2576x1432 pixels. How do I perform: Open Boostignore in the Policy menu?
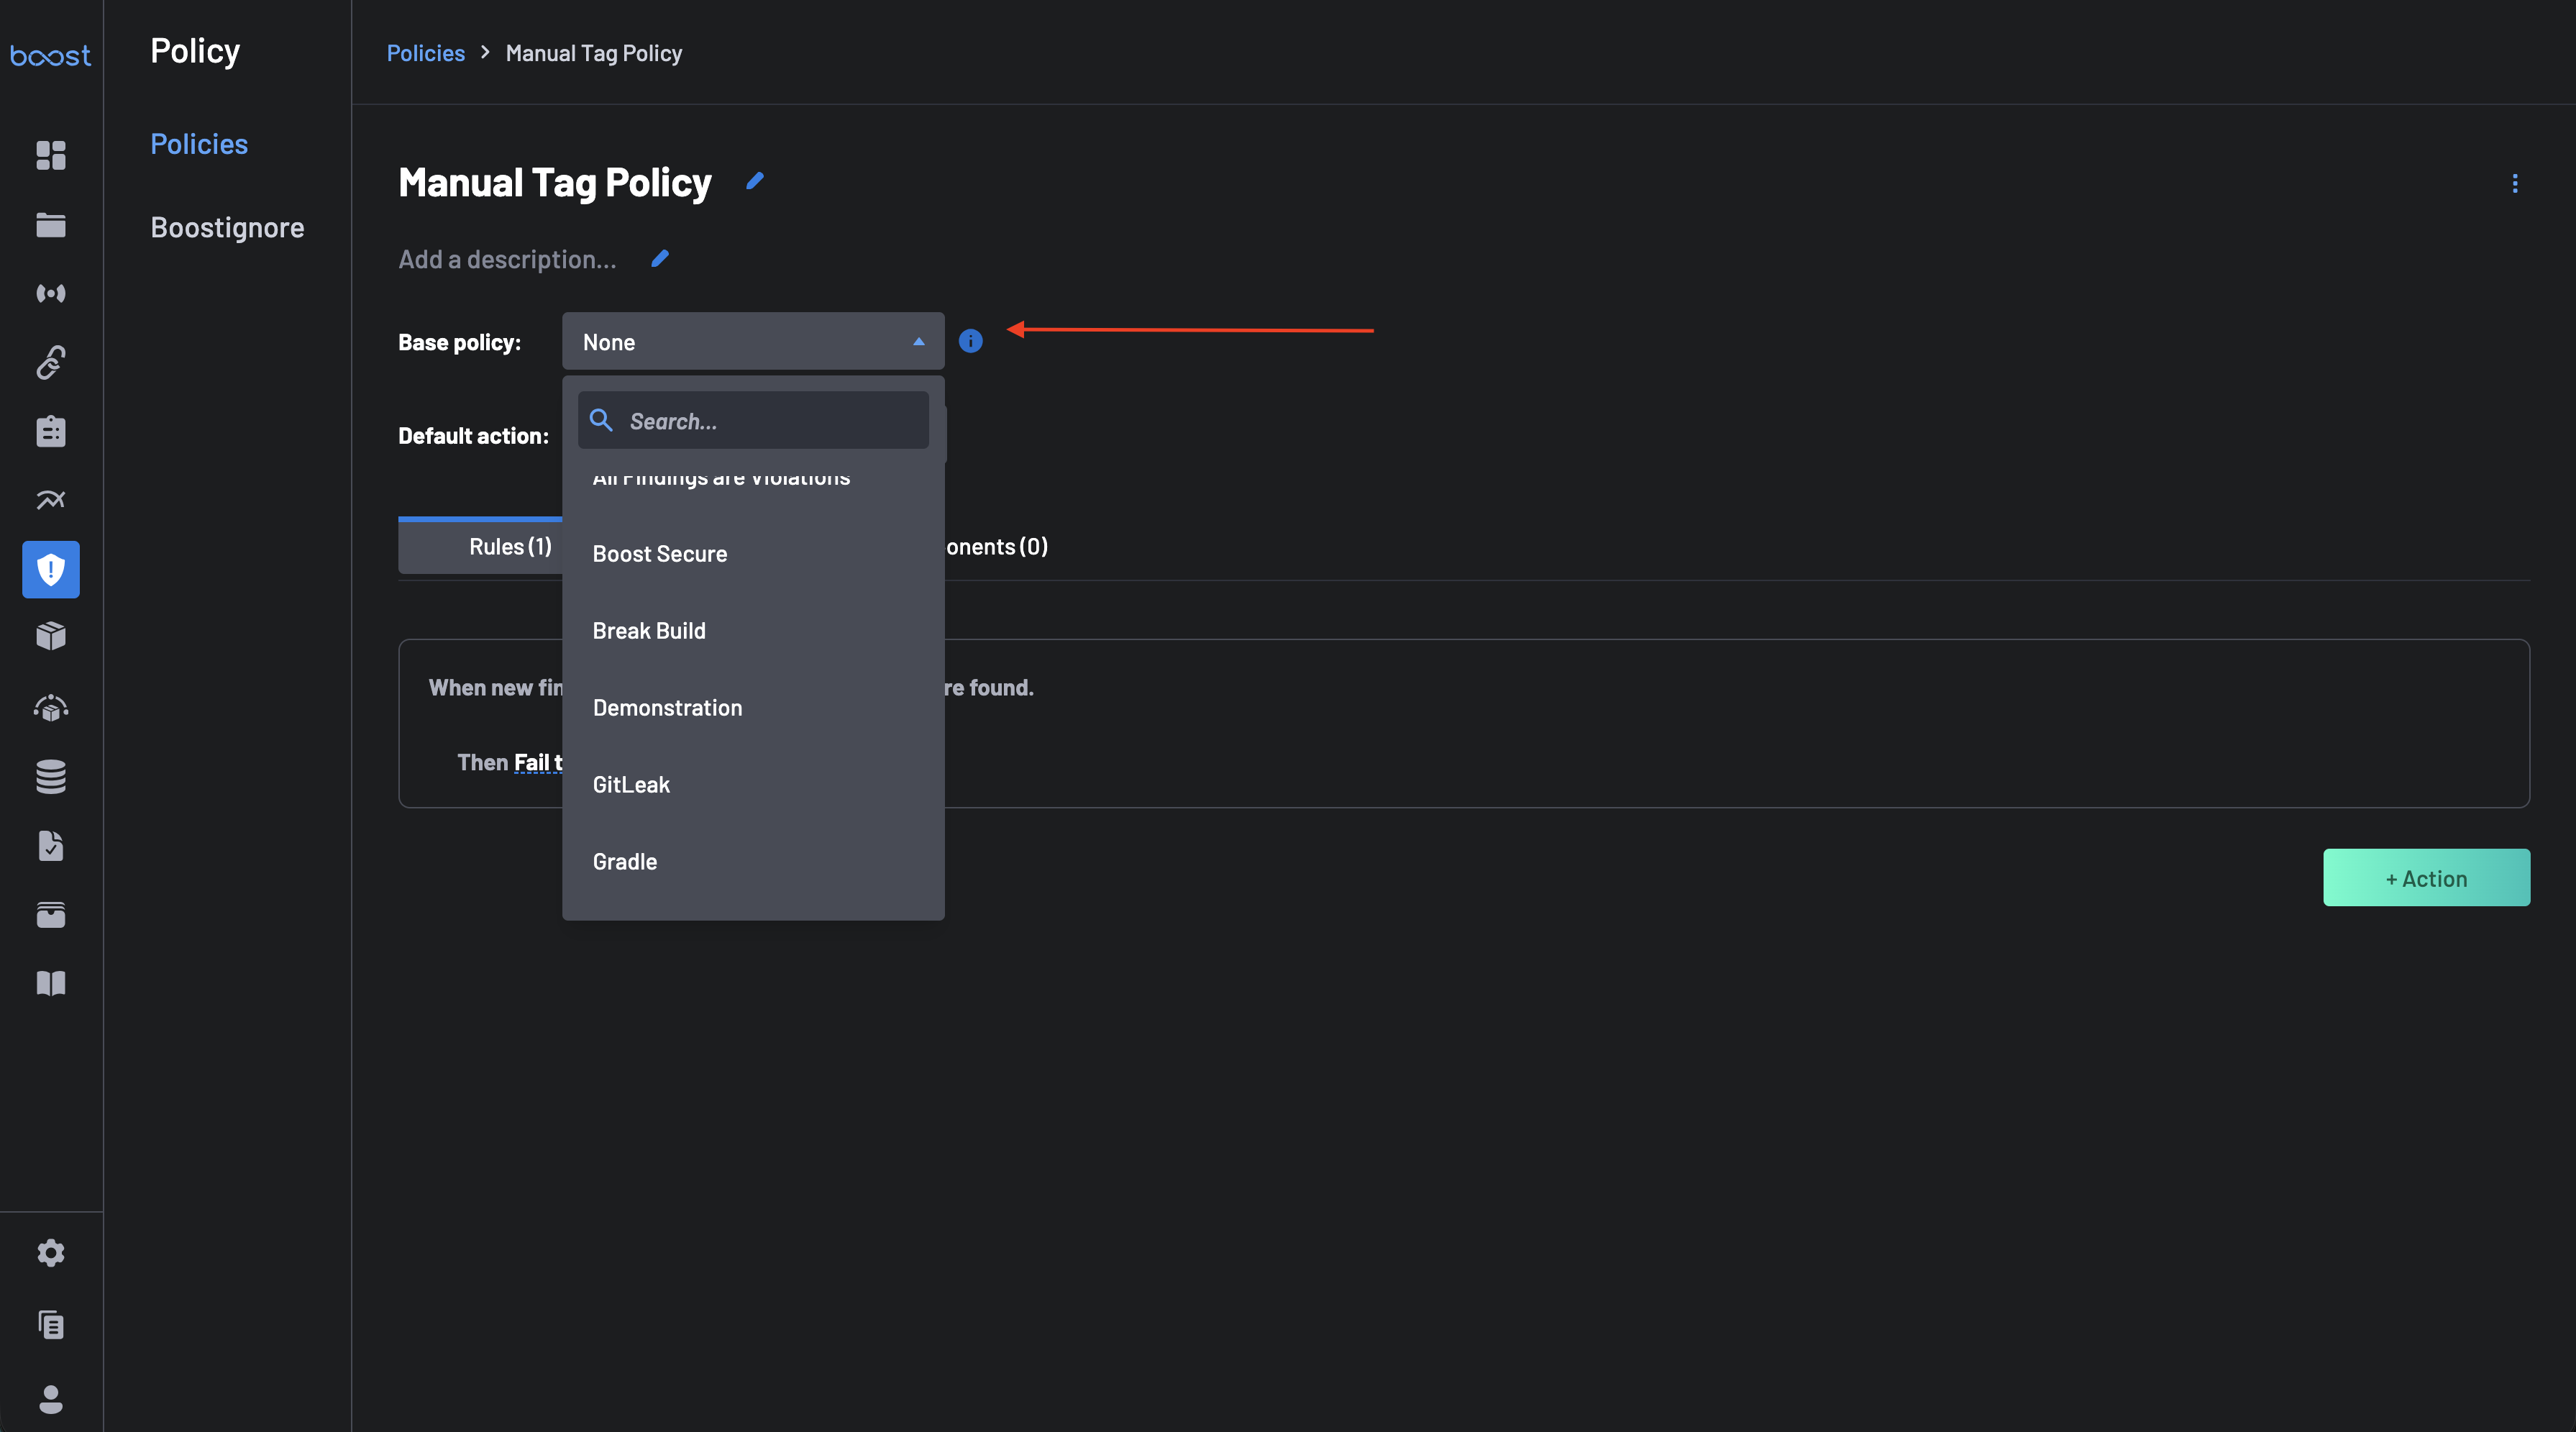click(227, 227)
